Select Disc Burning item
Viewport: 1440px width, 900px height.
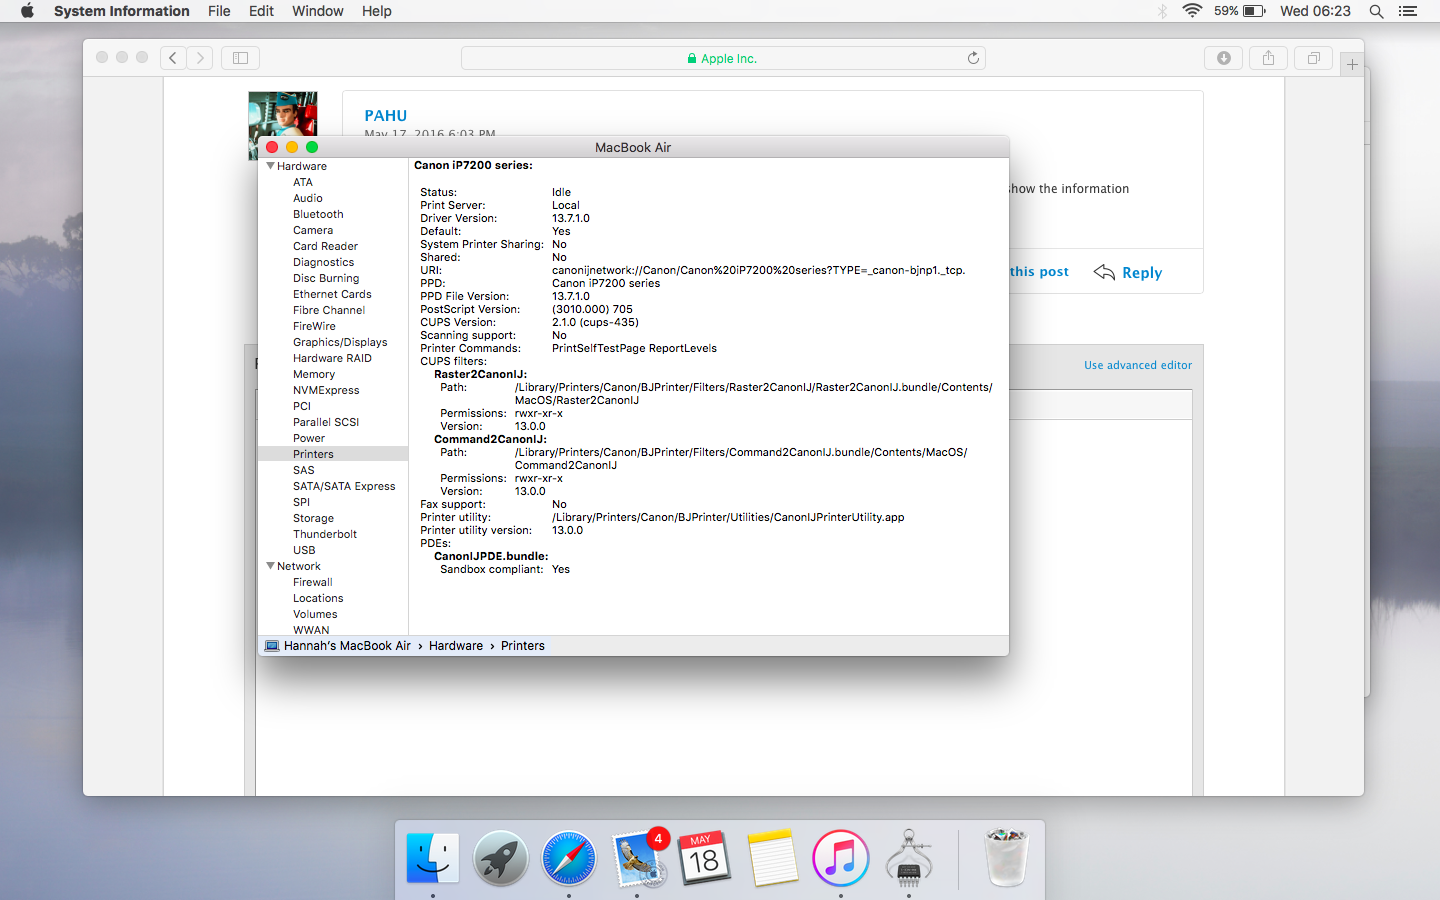coord(326,278)
